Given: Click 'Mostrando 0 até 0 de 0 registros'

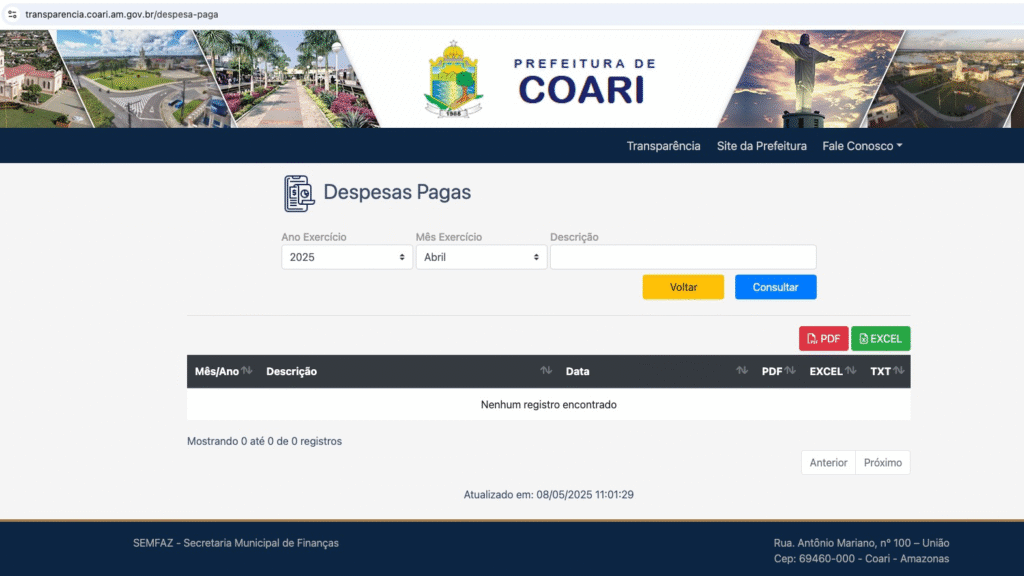Looking at the screenshot, I should point(264,441).
